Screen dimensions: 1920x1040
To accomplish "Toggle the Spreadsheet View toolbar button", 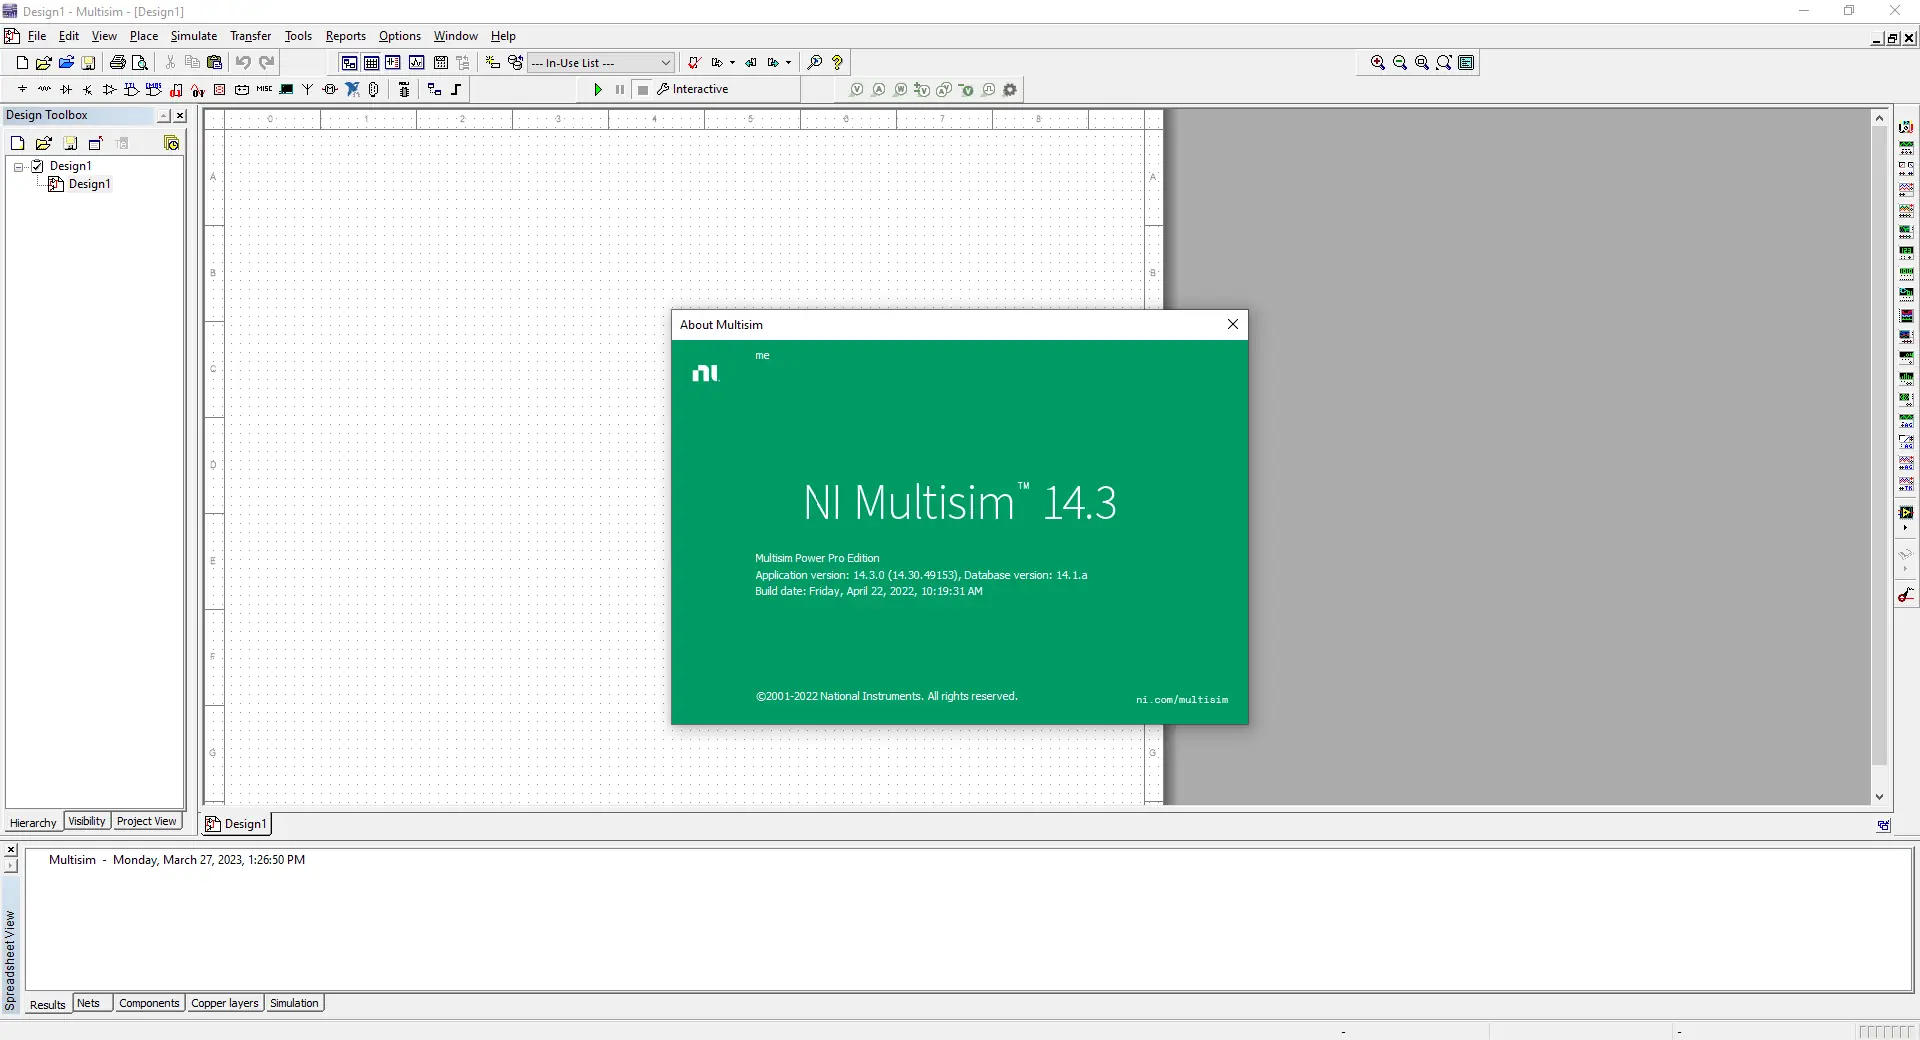I will (x=371, y=62).
